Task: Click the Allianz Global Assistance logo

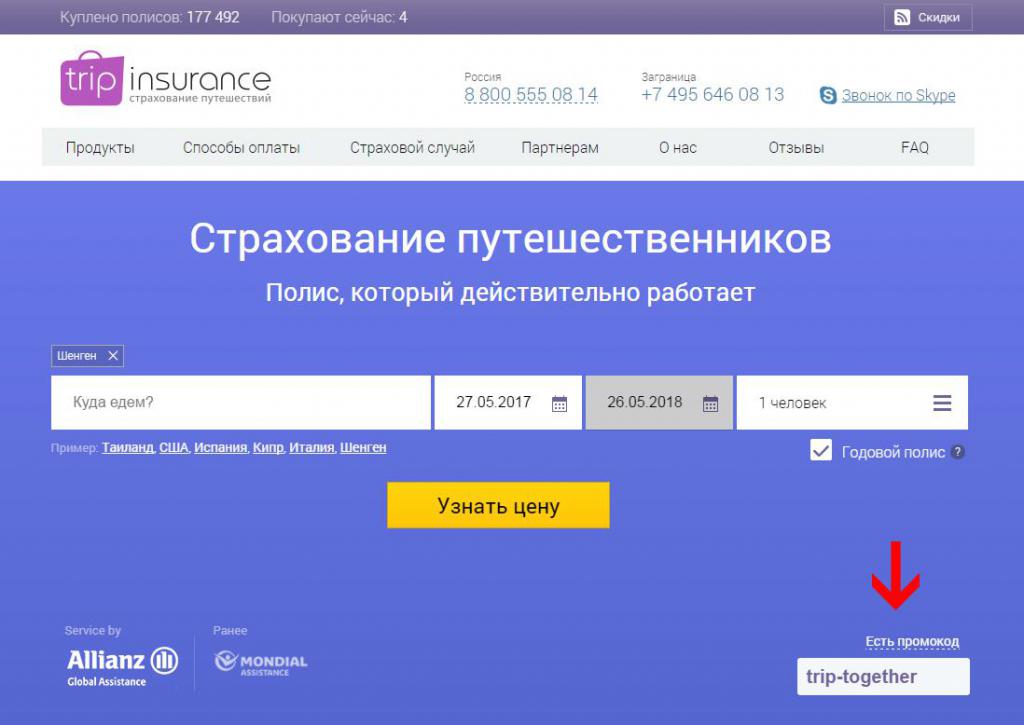Action: (x=122, y=667)
